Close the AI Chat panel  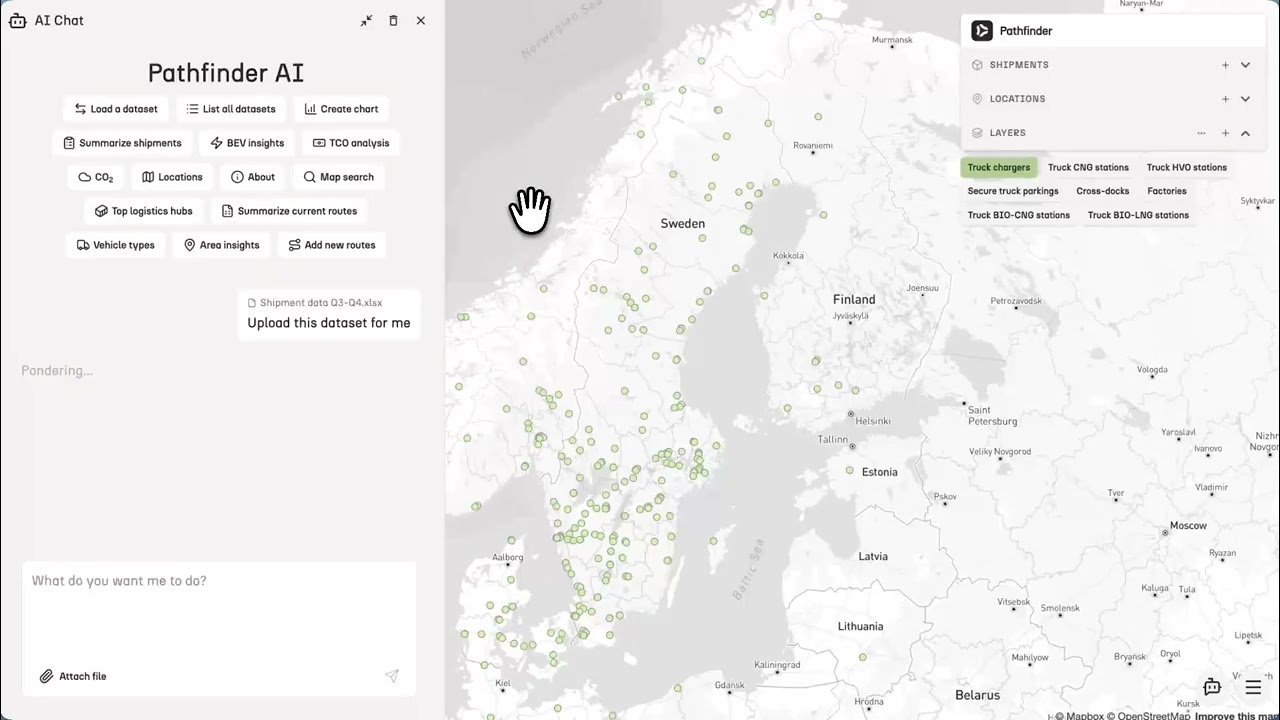421,20
